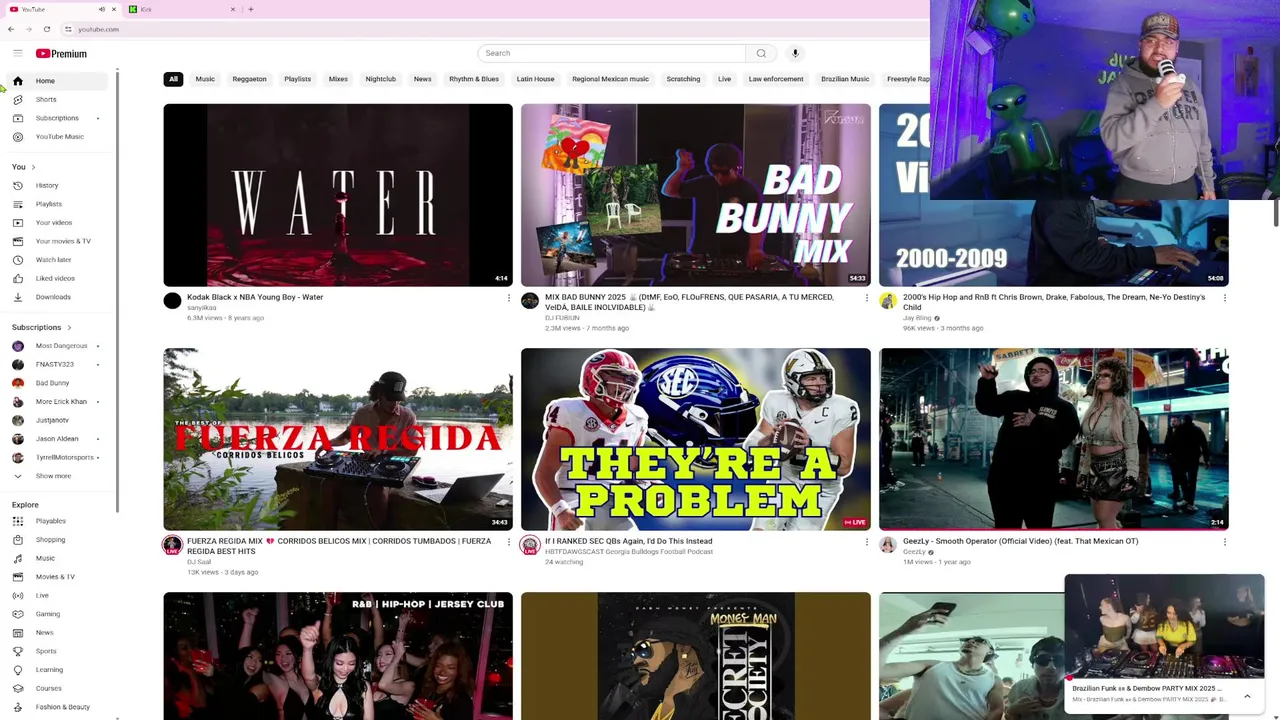Screen dimensions: 1280x720
Task: Expand the Brazilian Funk miniplayer chevron
Action: click(x=1247, y=696)
